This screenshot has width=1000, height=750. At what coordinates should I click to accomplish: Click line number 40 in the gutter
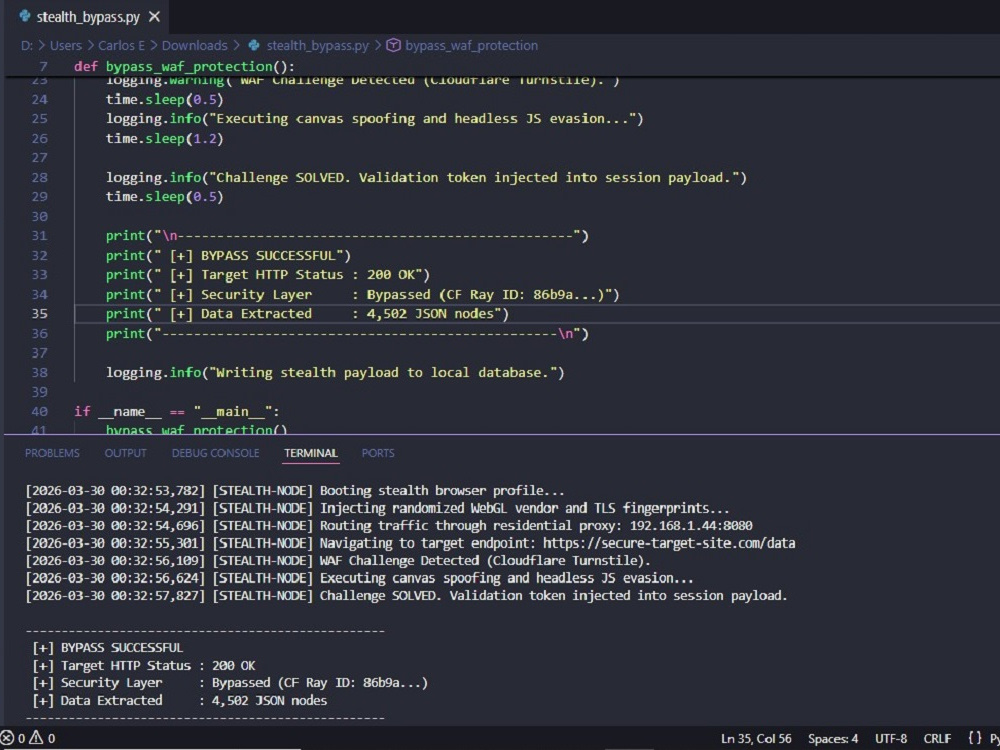40,411
